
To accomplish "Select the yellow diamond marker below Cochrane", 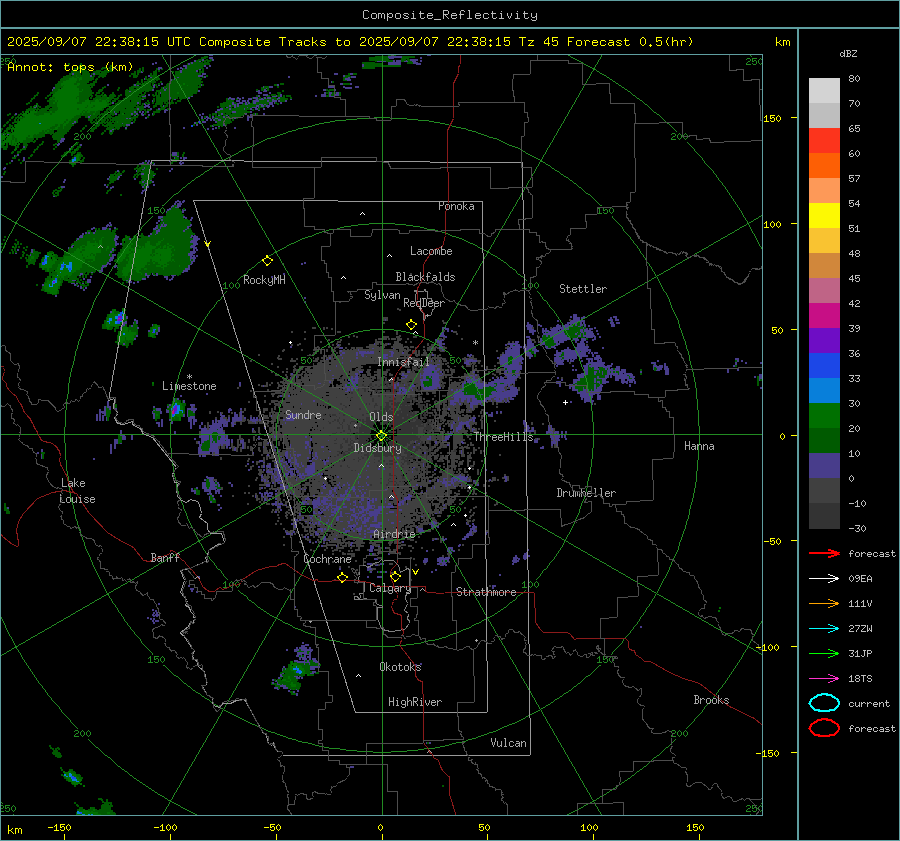I will [343, 577].
